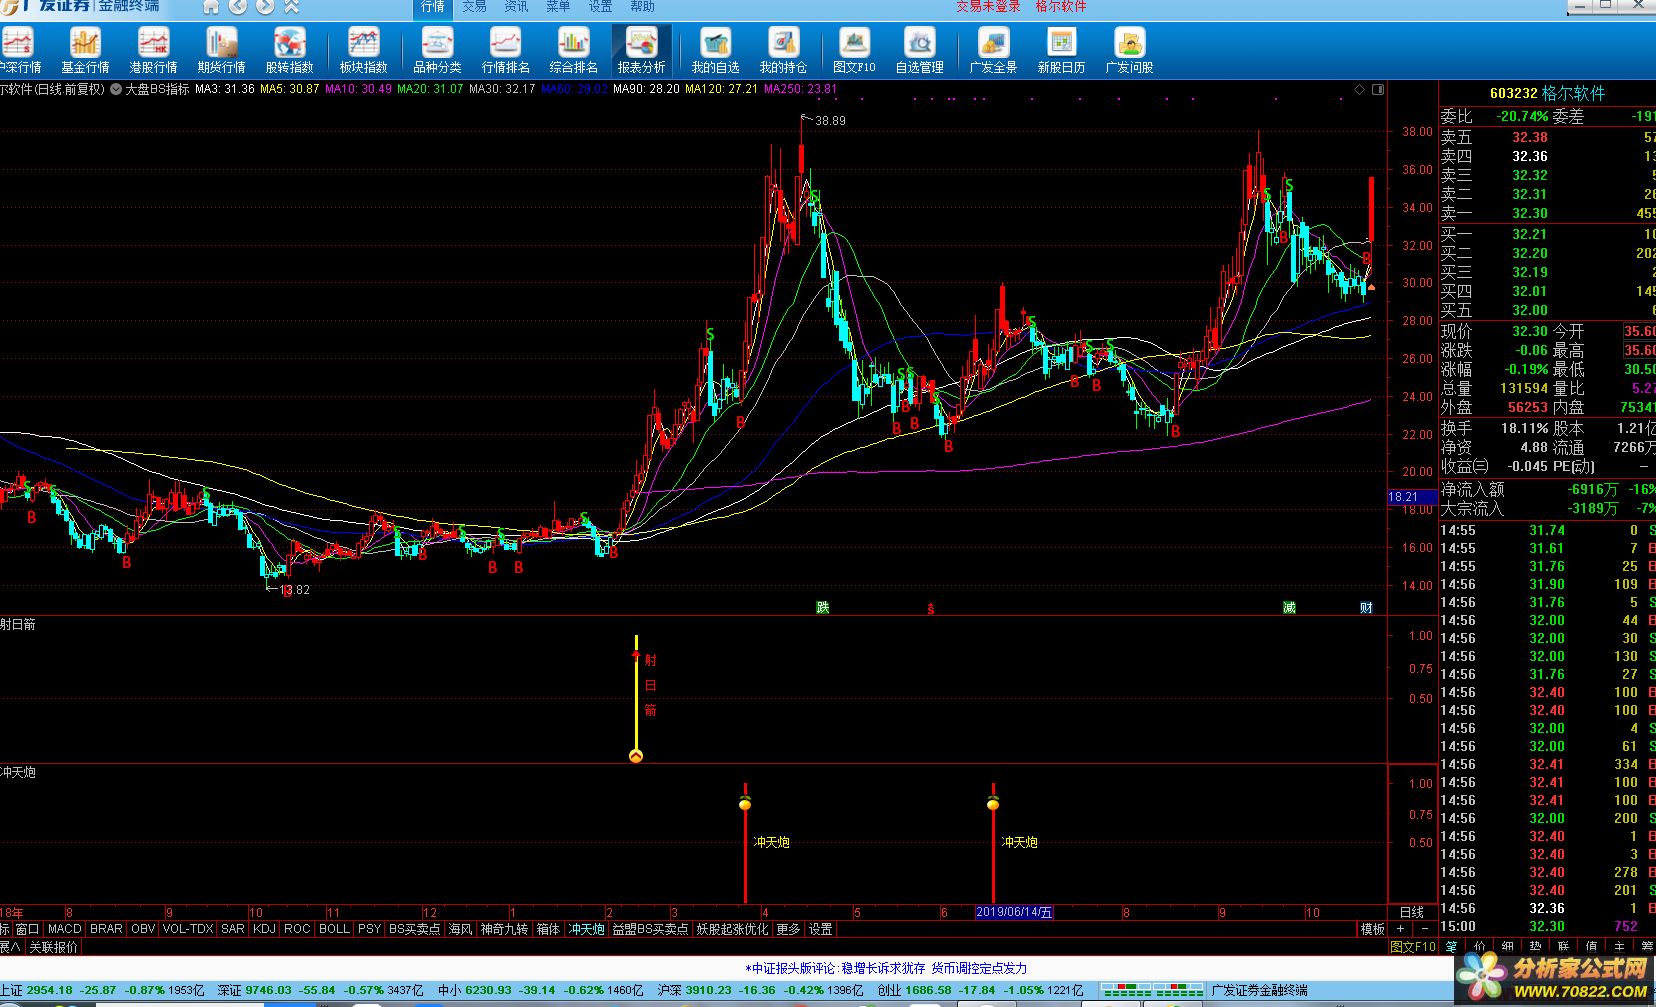1656x1007 pixels.
Task: Select BRAR indicator tab
Action: 106,929
